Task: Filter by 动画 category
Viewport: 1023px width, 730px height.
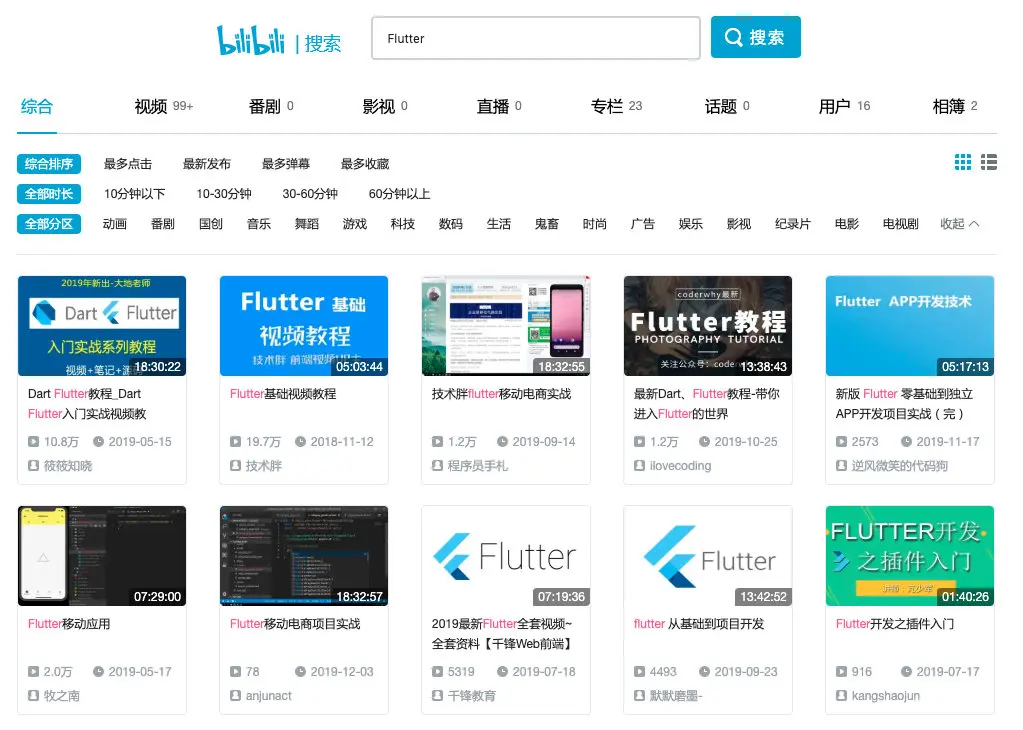Action: pyautogui.click(x=115, y=224)
